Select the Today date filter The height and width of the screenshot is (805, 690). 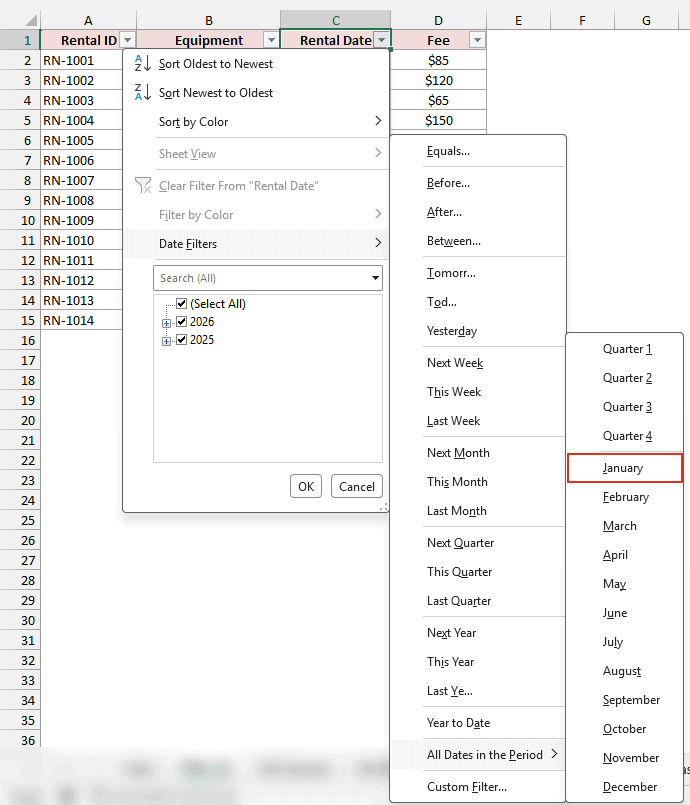[478, 301]
